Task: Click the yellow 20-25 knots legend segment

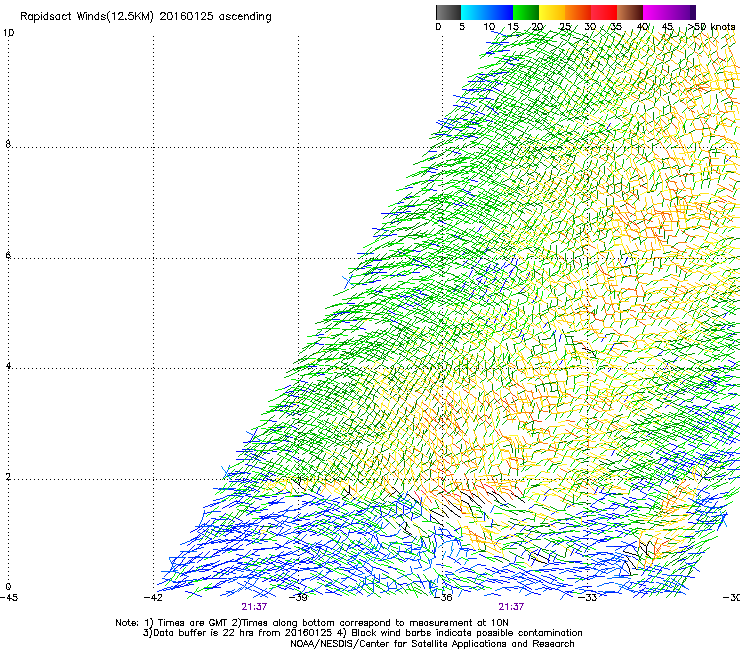Action: click(x=552, y=12)
